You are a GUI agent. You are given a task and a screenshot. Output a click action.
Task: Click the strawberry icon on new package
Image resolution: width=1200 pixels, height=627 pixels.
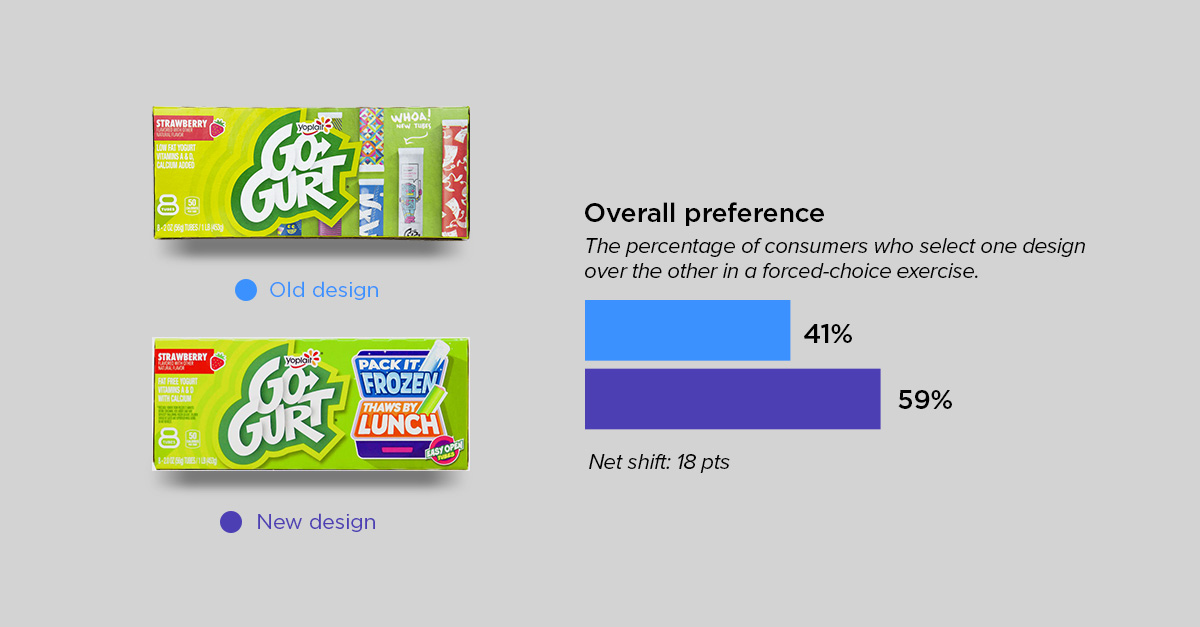tap(217, 361)
